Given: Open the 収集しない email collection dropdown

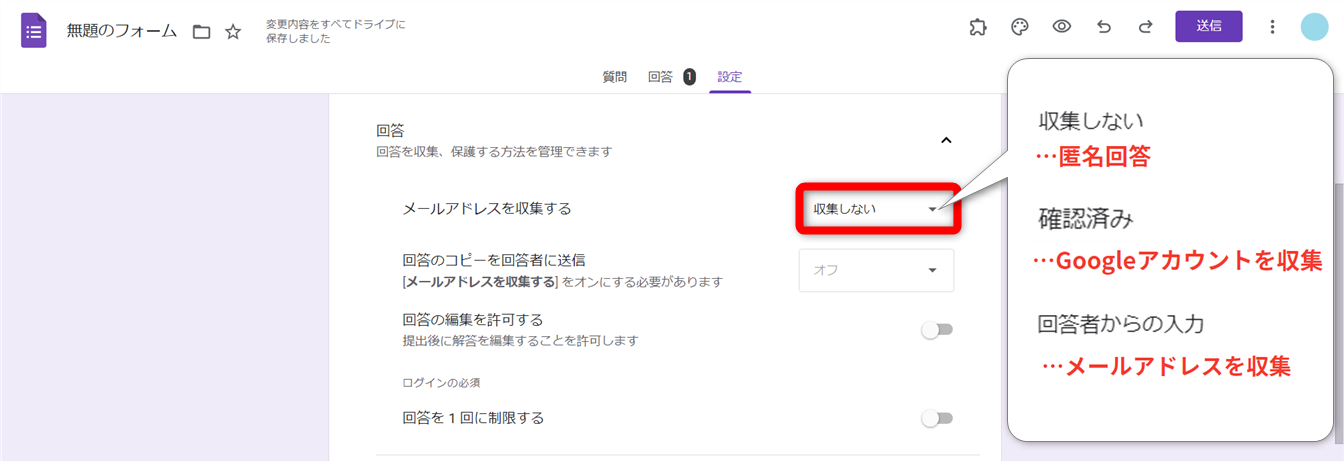Looking at the screenshot, I should point(877,209).
